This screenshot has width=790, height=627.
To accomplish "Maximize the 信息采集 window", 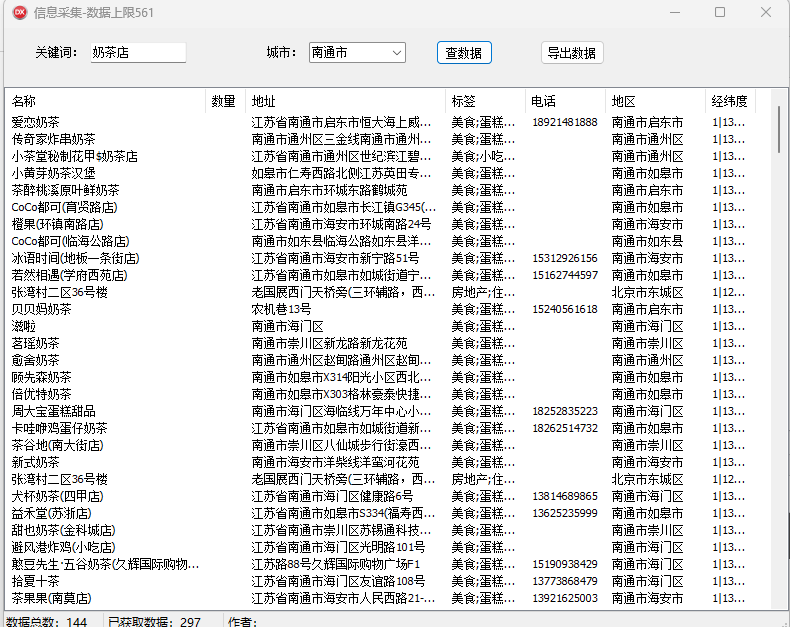I will pos(720,13).
